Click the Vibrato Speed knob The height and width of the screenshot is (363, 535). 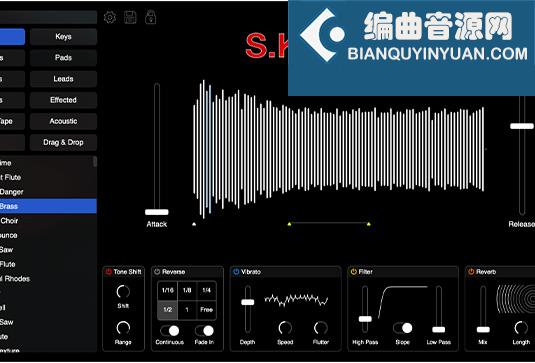coord(285,328)
